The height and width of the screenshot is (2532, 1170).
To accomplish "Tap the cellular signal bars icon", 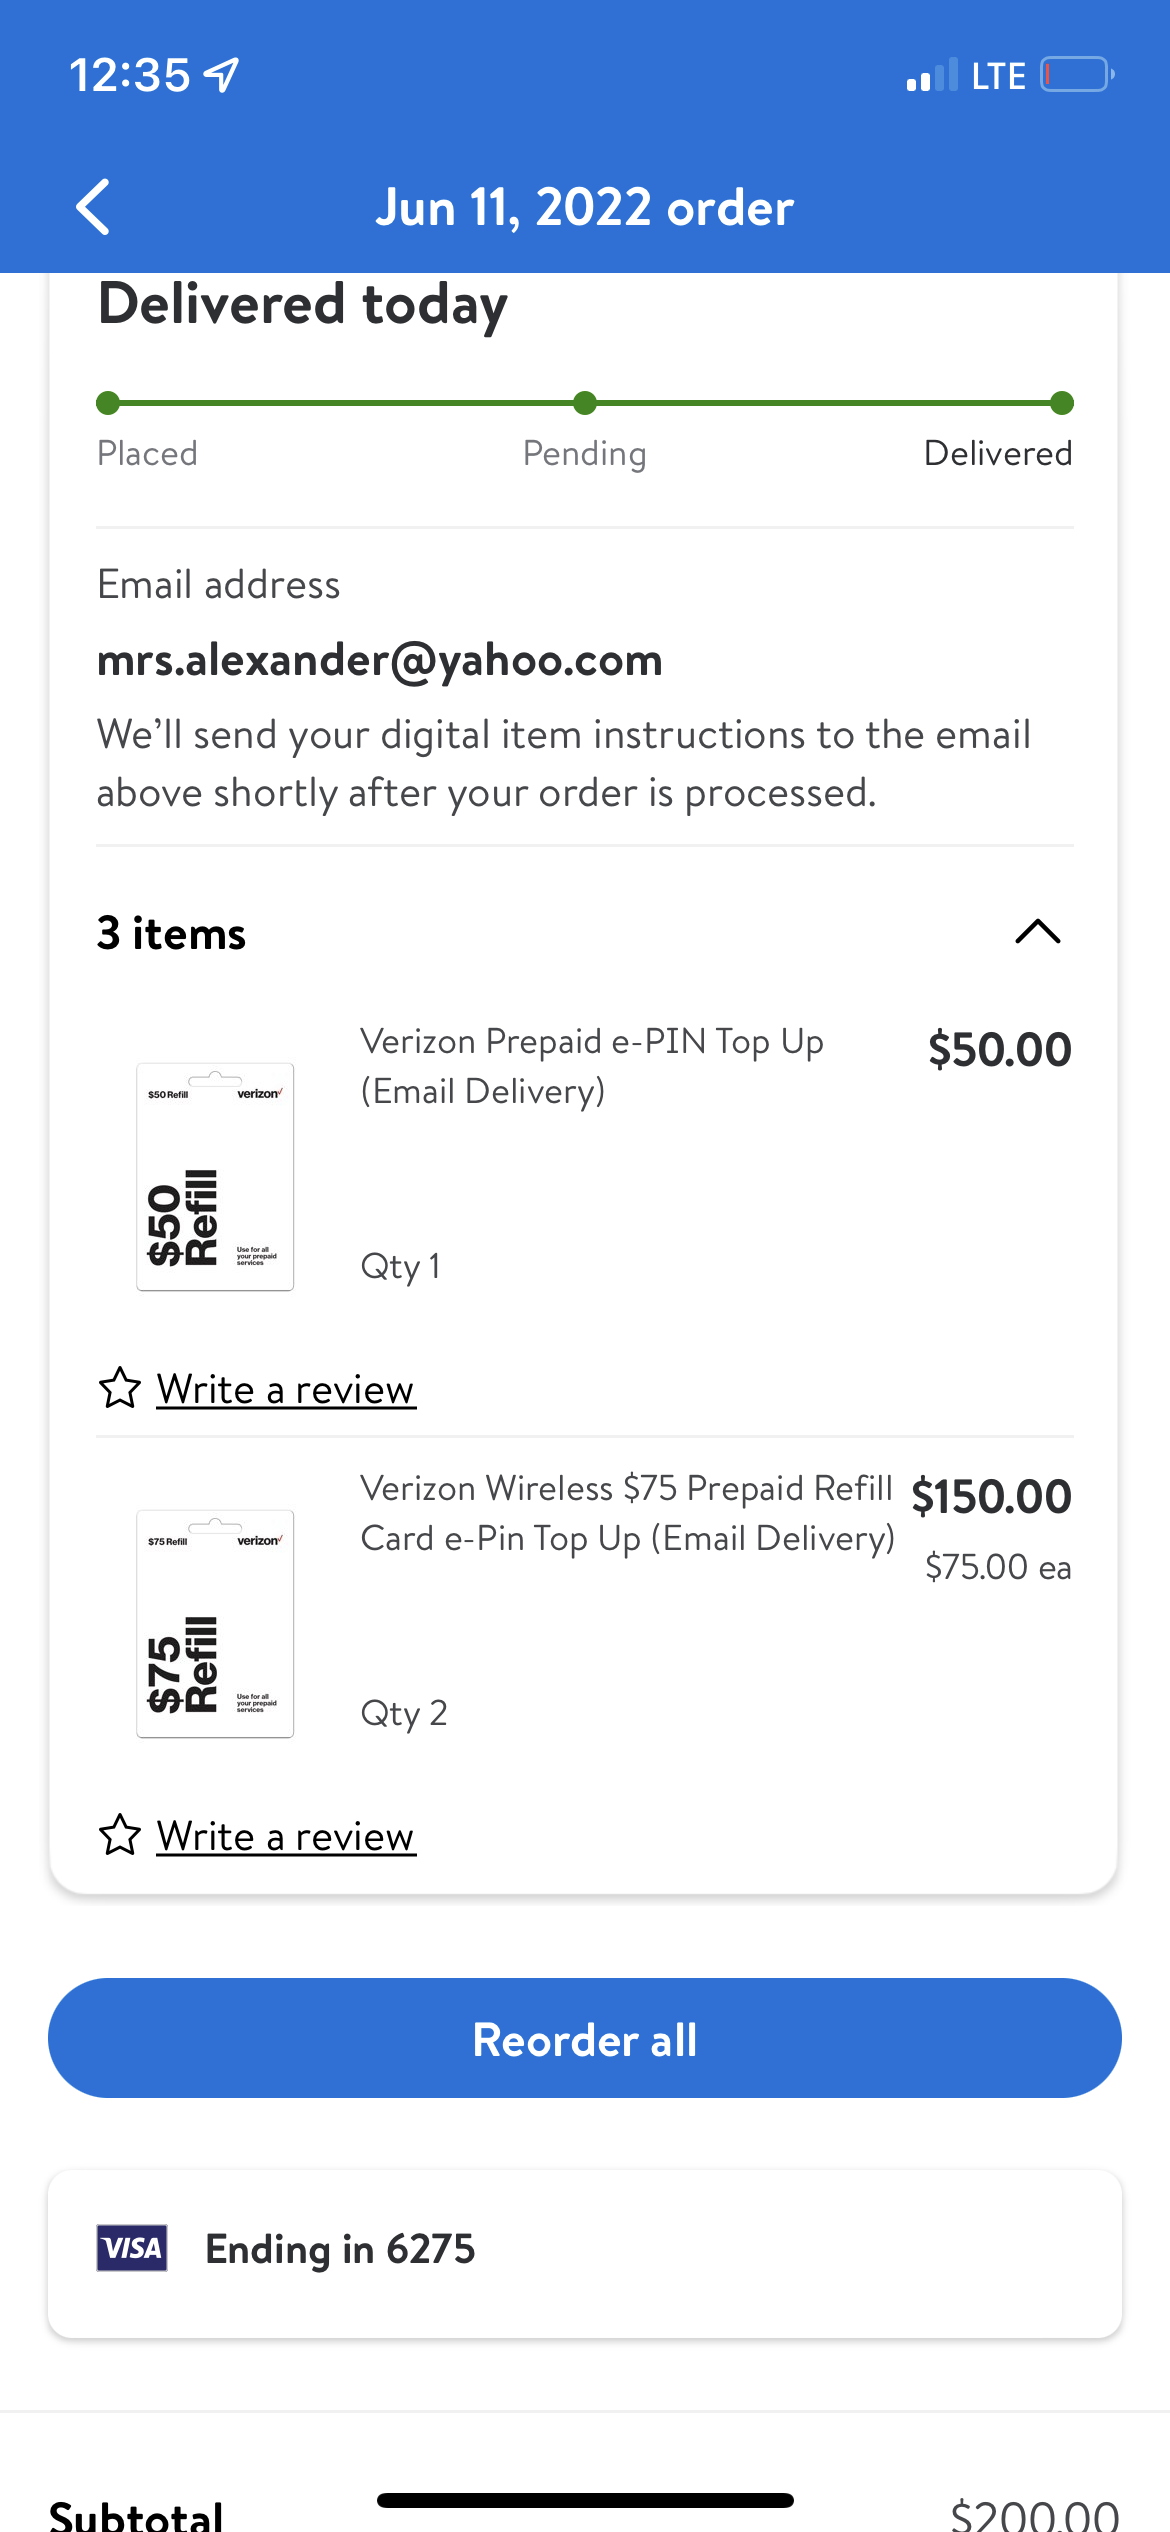I will [931, 76].
